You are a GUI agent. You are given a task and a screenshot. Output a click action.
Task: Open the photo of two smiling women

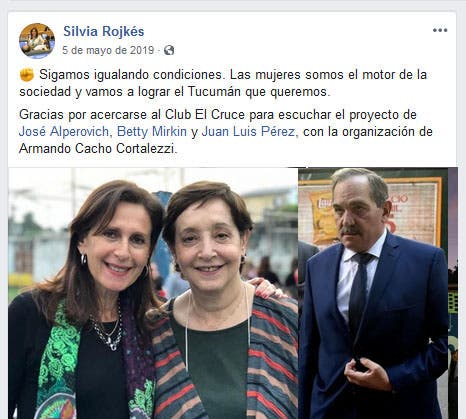153,293
